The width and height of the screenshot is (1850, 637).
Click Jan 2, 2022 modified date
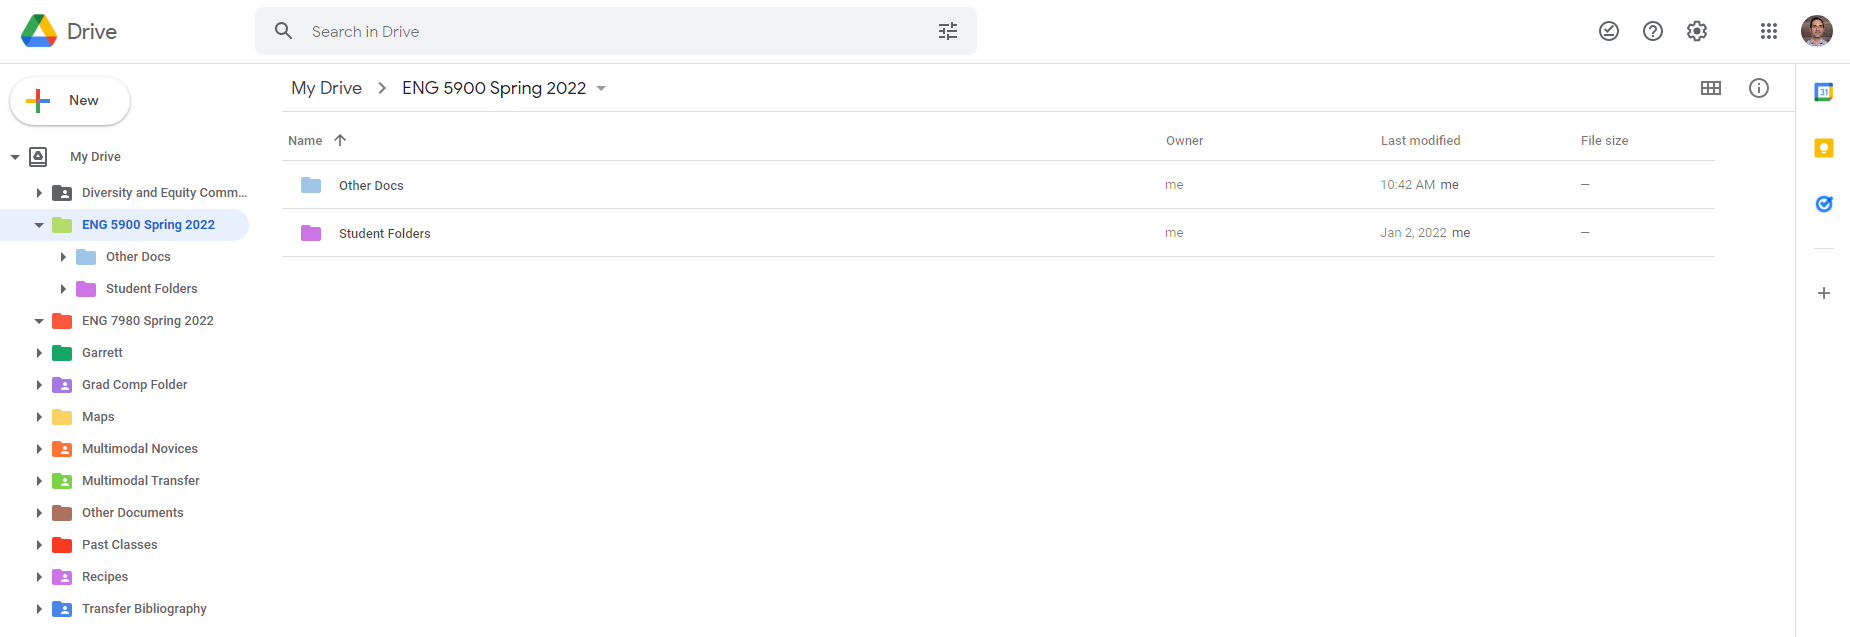coord(1413,233)
